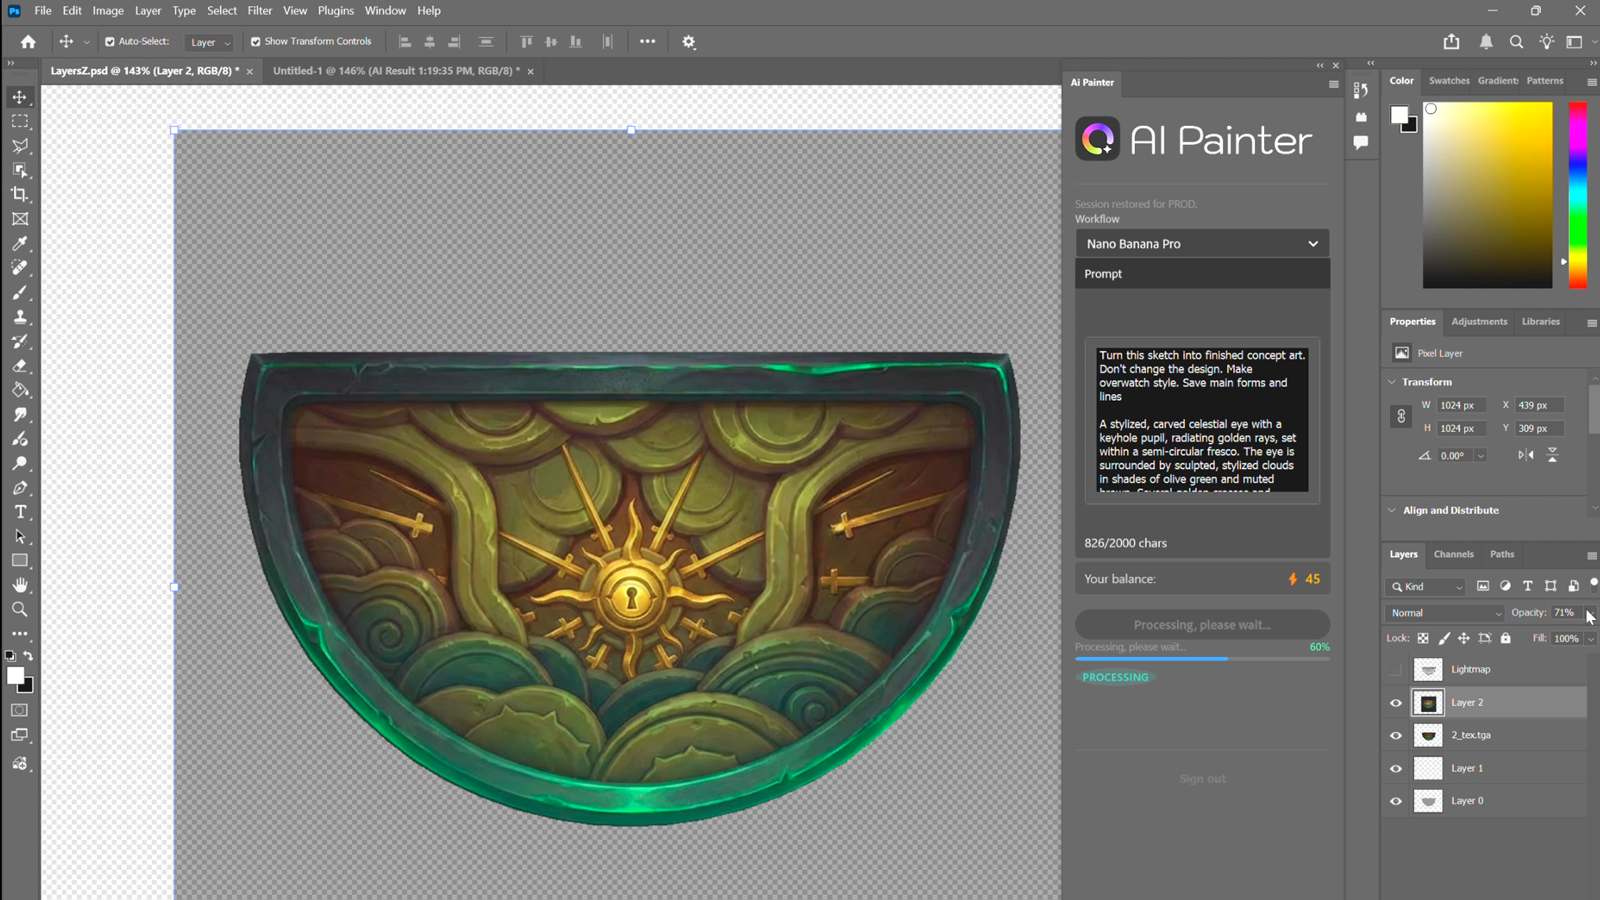Switch to the Adjustments tab
The width and height of the screenshot is (1600, 900).
point(1479,322)
